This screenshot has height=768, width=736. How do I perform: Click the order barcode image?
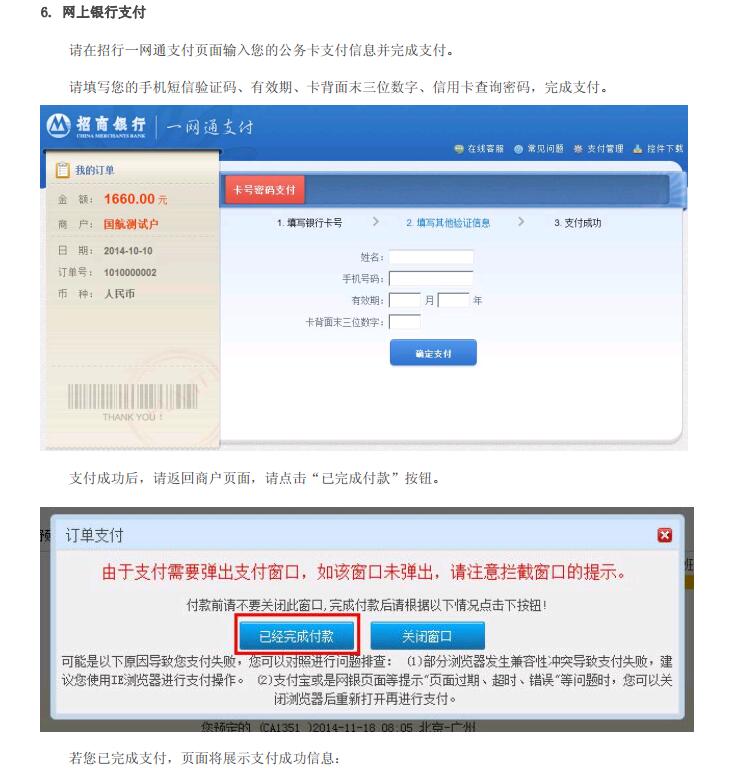pos(133,396)
